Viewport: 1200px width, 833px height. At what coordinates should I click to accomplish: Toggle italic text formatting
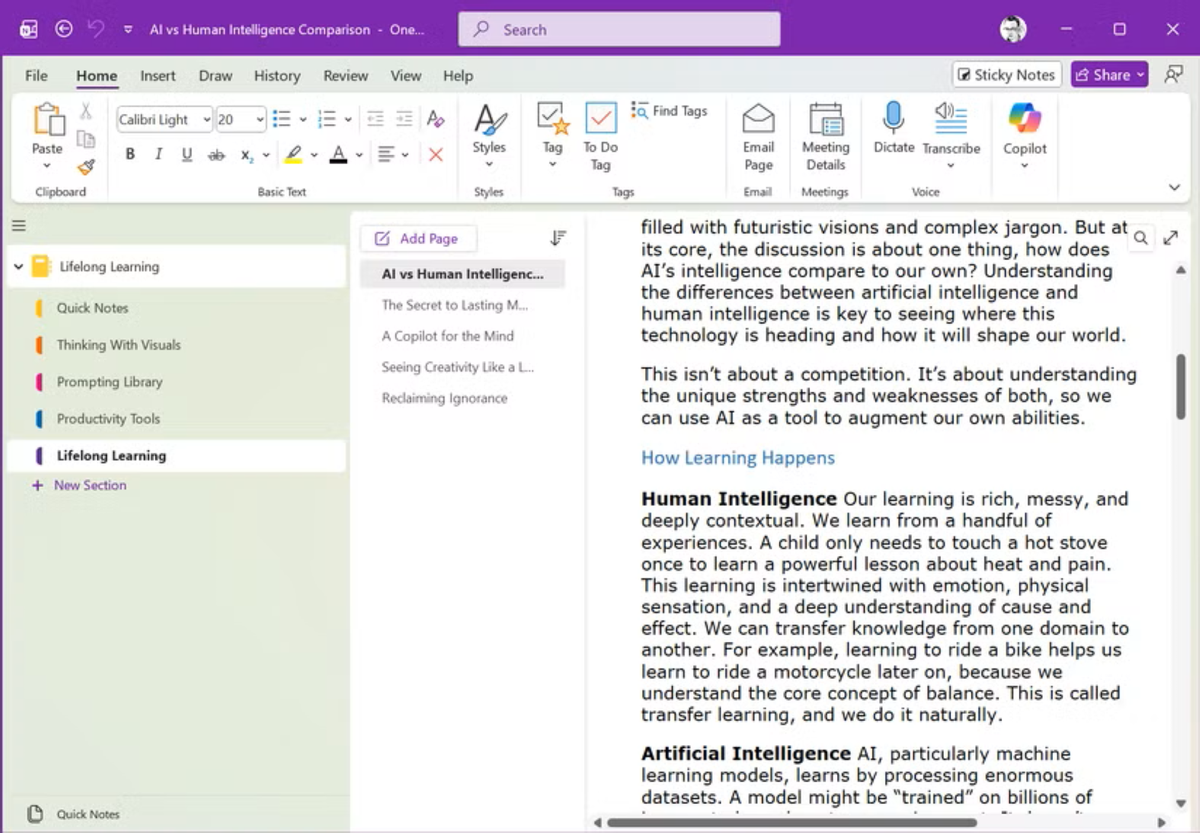[x=158, y=154]
